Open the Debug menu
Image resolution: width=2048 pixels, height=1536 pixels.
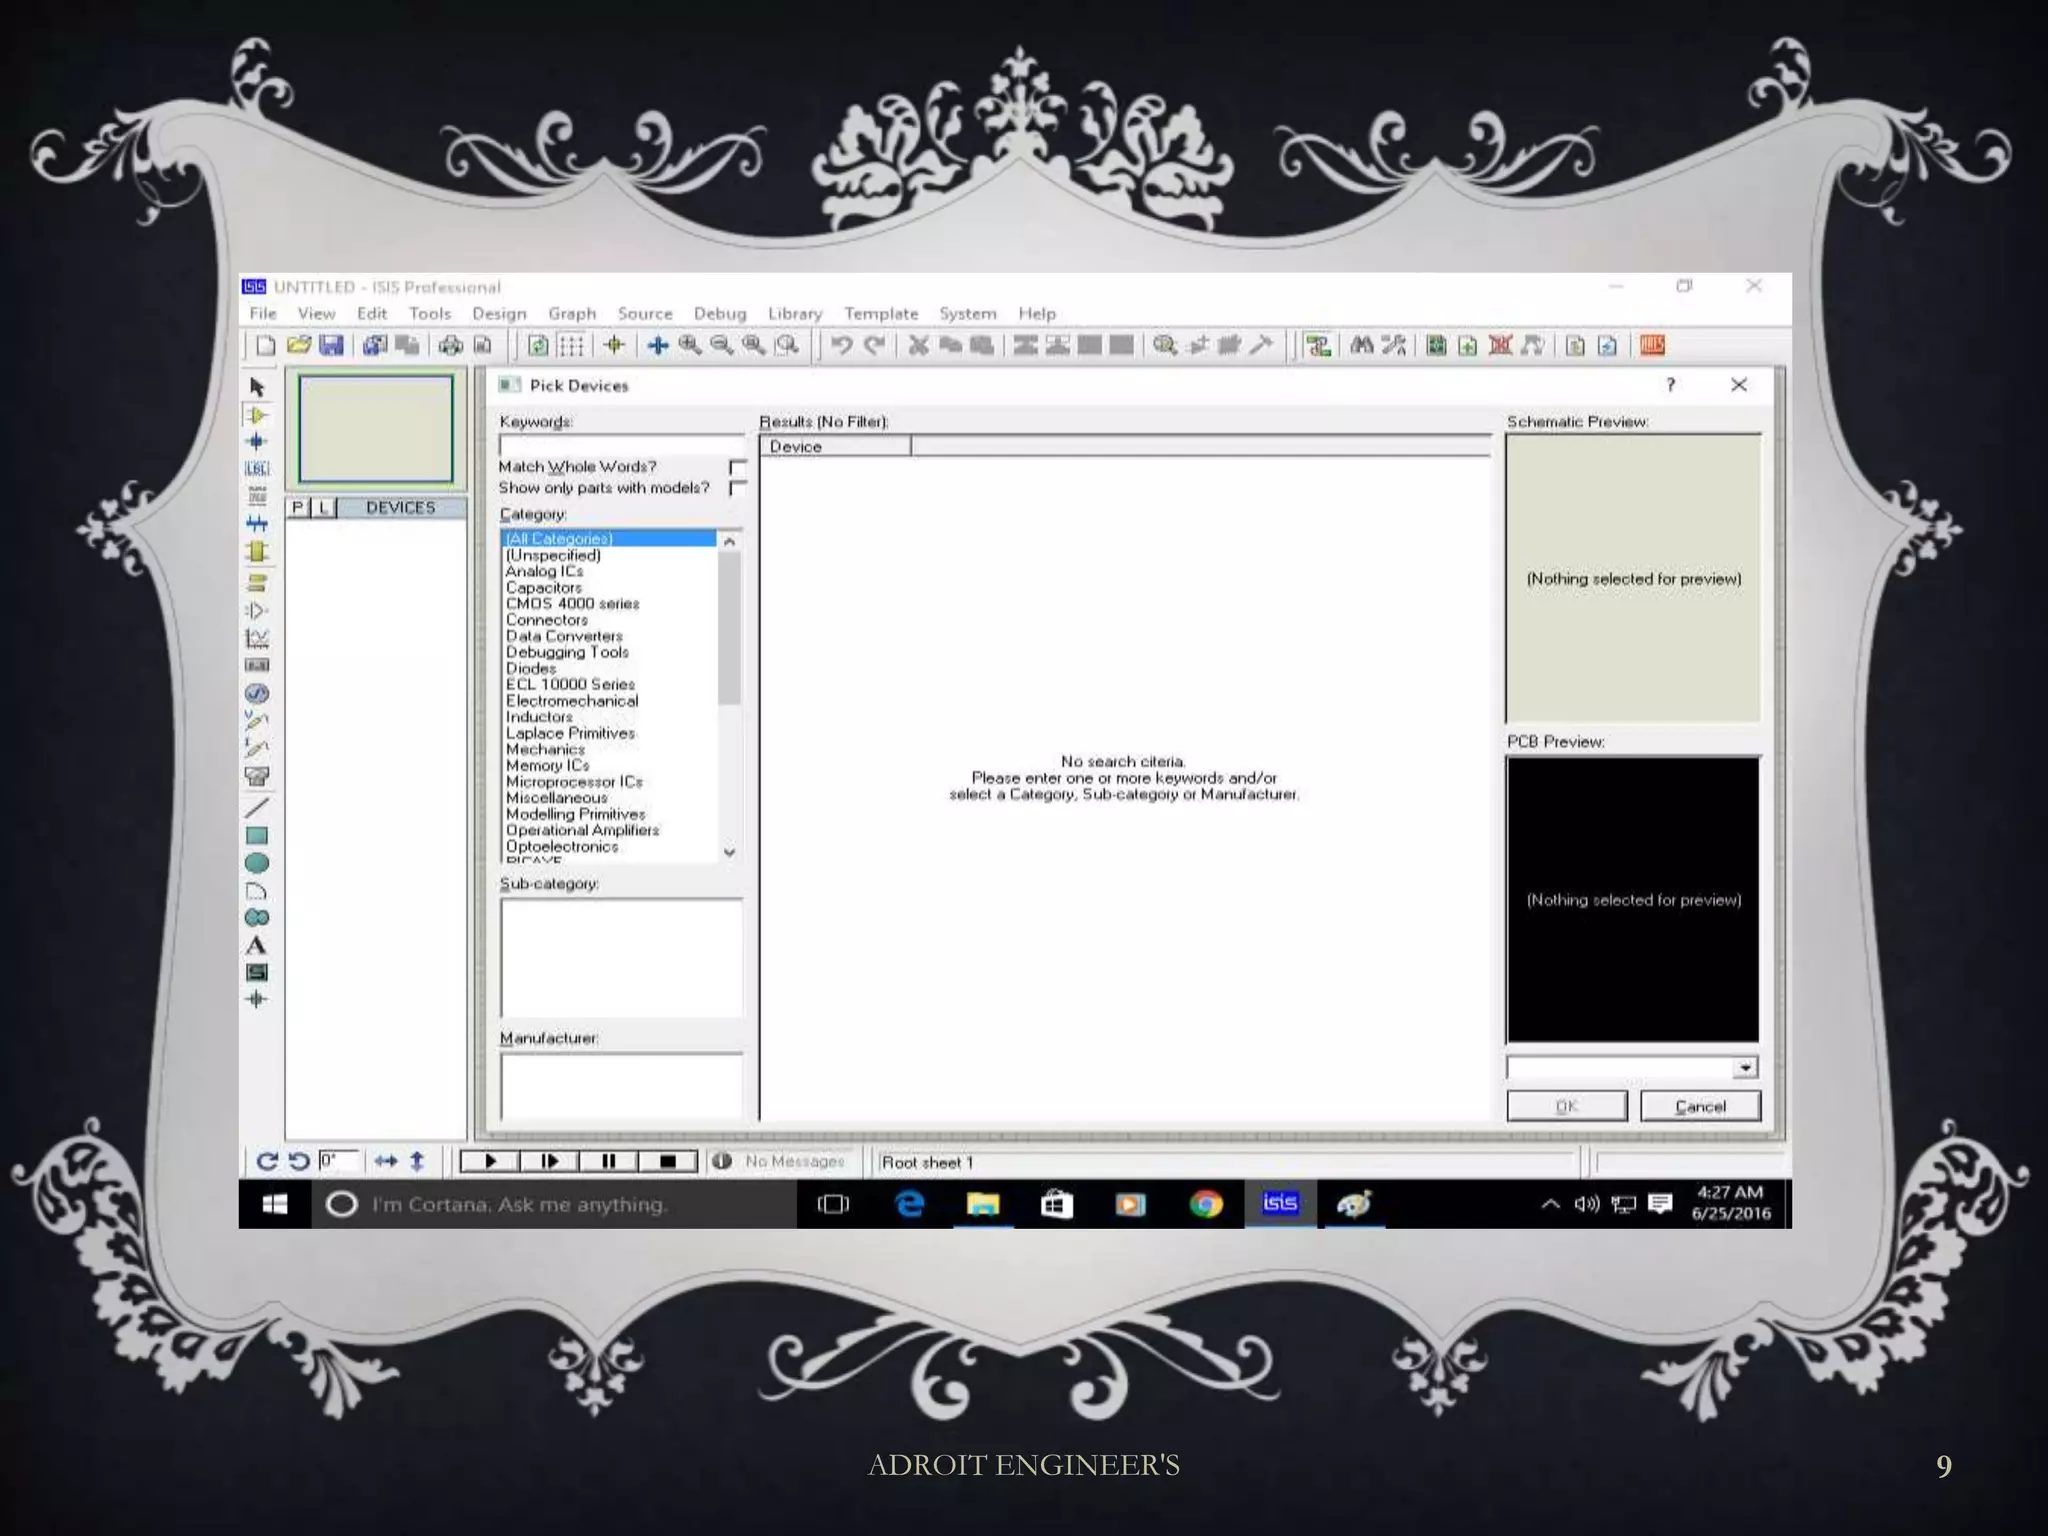(720, 314)
